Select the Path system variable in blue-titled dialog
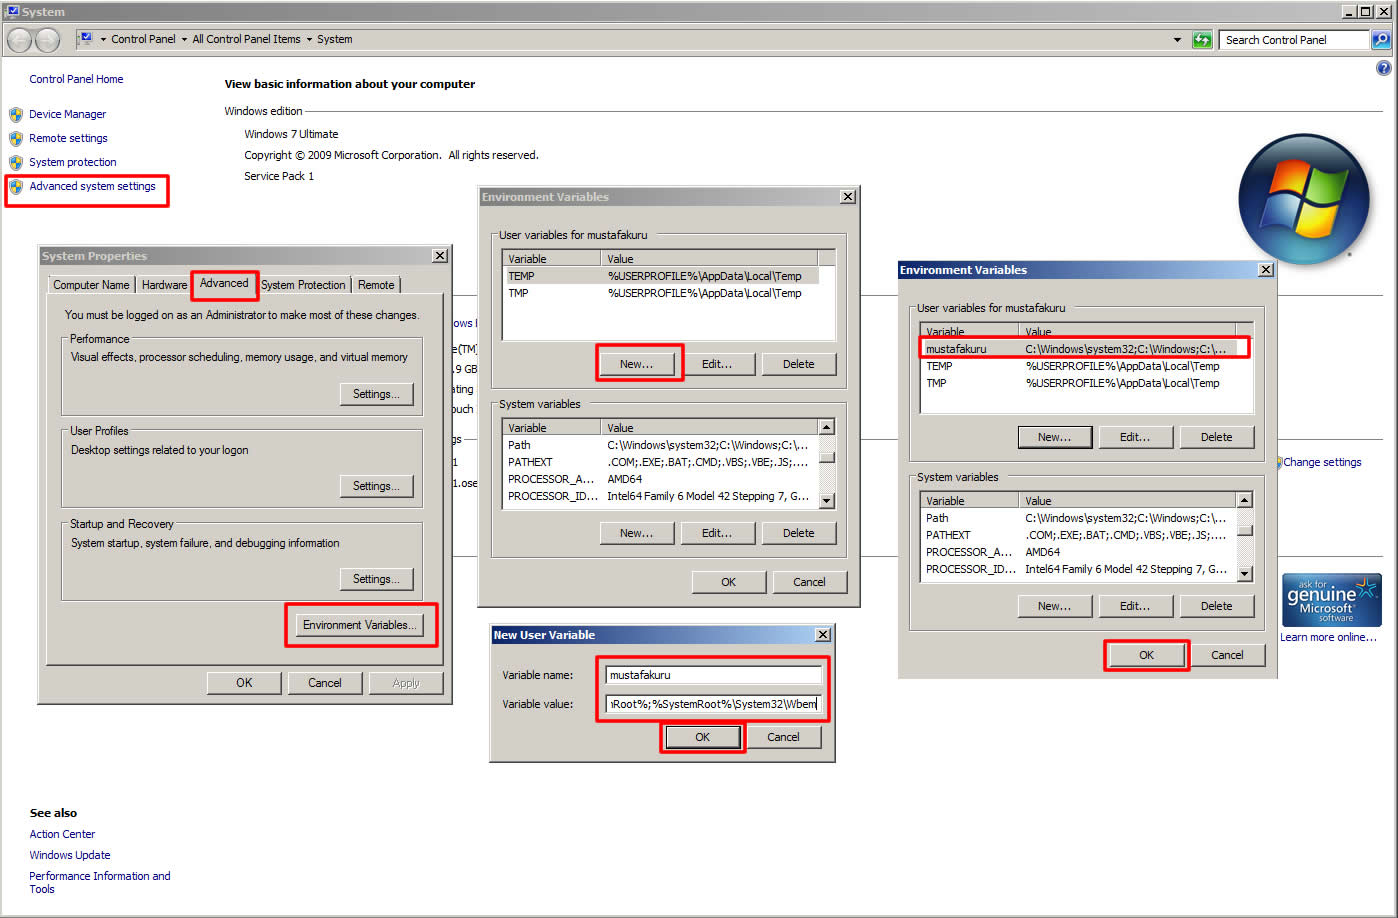Screen dimensions: 1398x918 tap(1079, 518)
